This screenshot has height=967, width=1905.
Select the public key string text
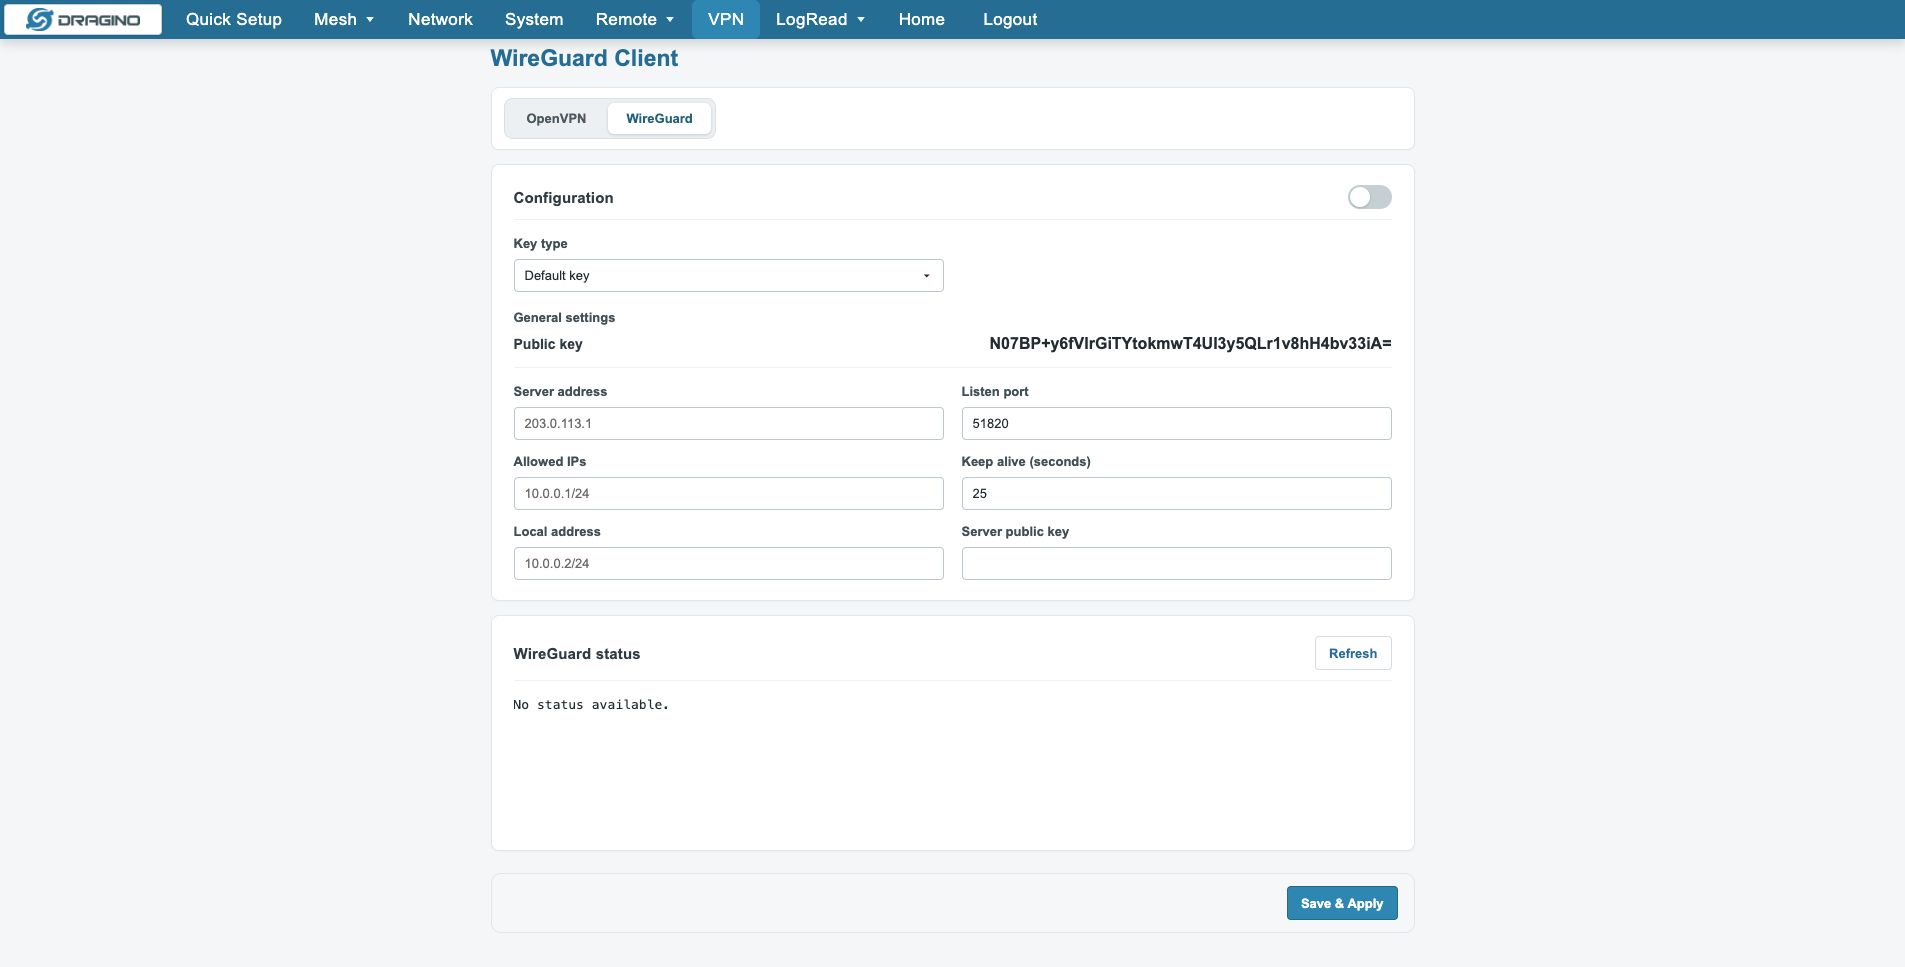point(1190,343)
